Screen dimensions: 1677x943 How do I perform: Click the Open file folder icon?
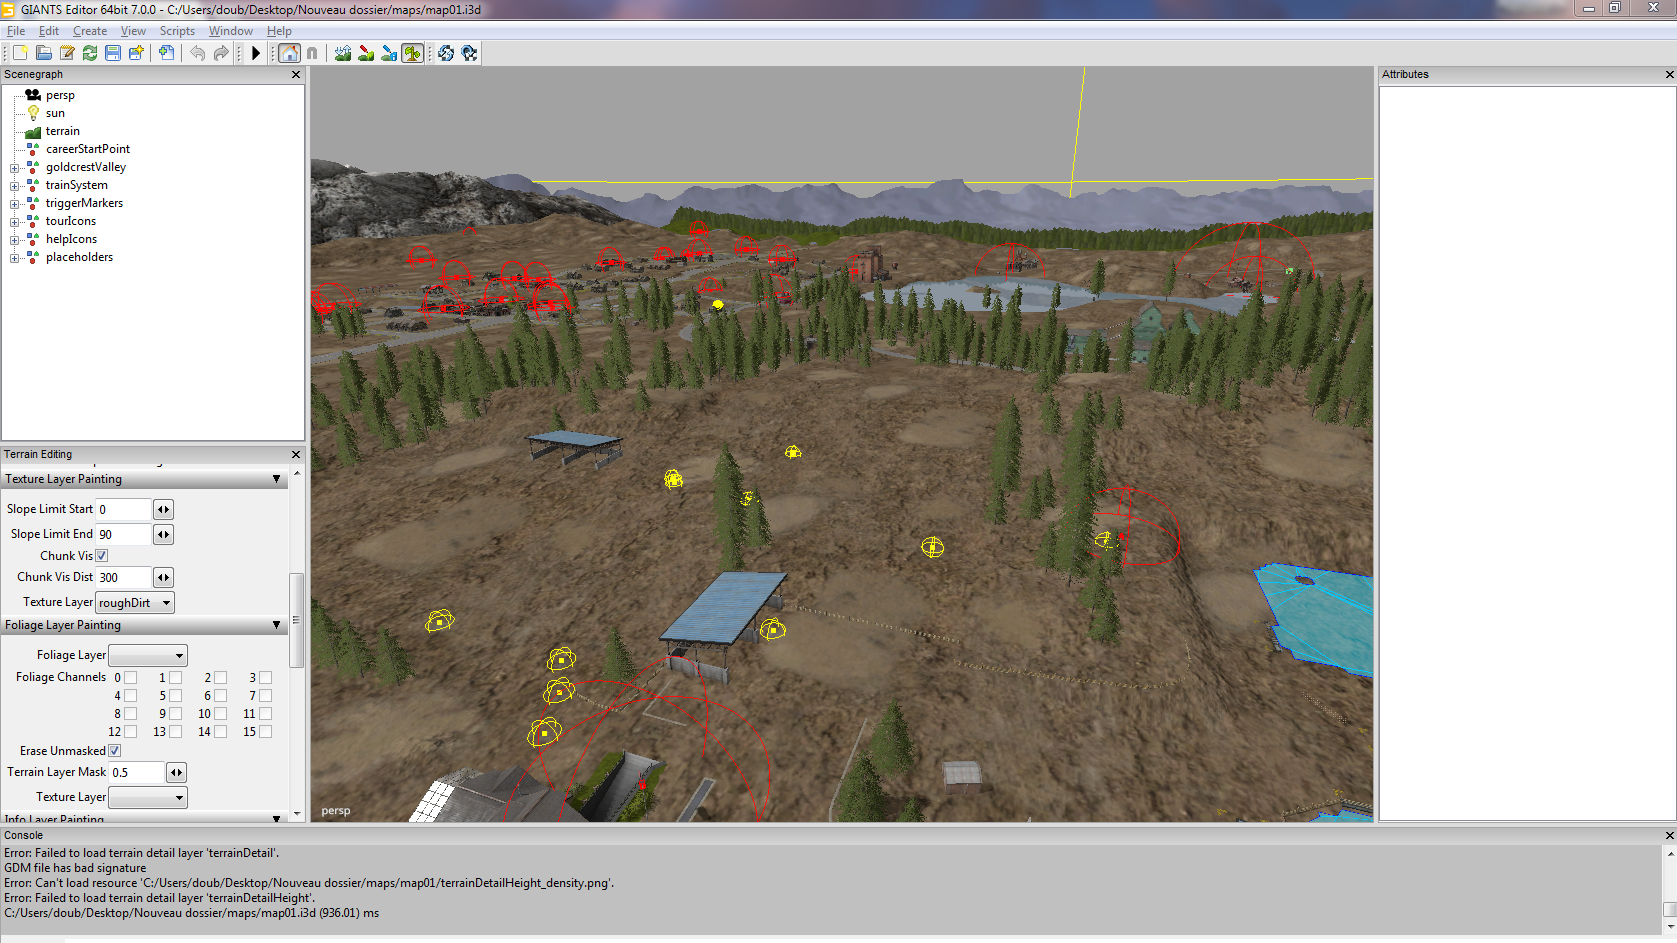[x=44, y=53]
